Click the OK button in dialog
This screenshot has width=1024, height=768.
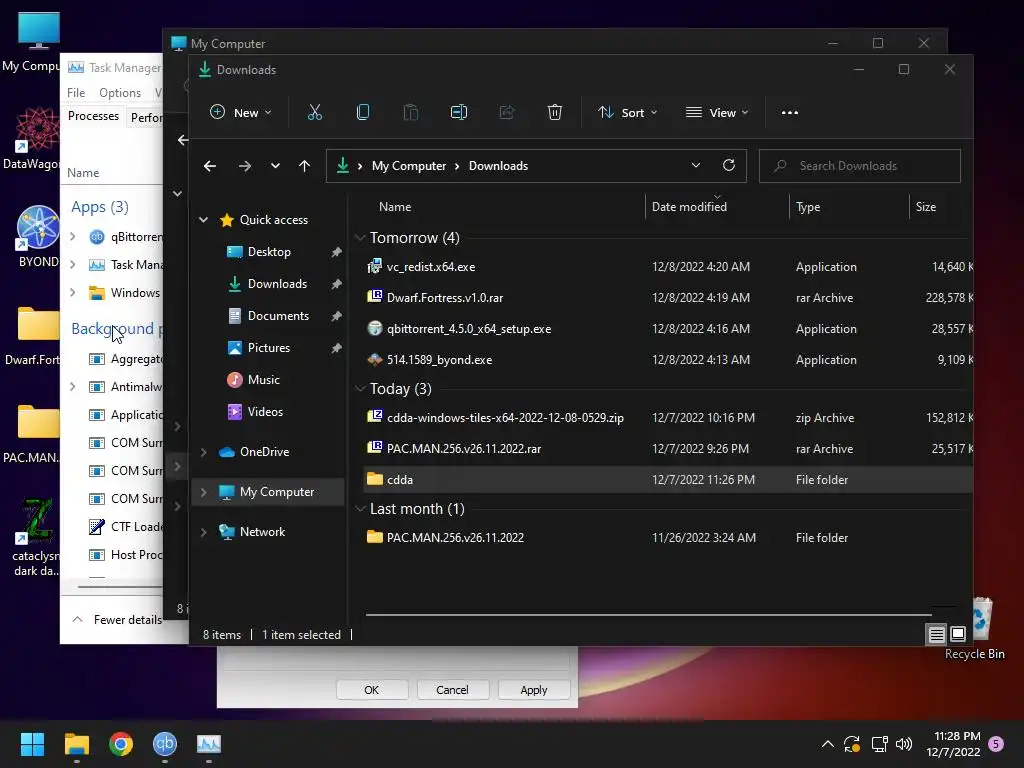372,690
